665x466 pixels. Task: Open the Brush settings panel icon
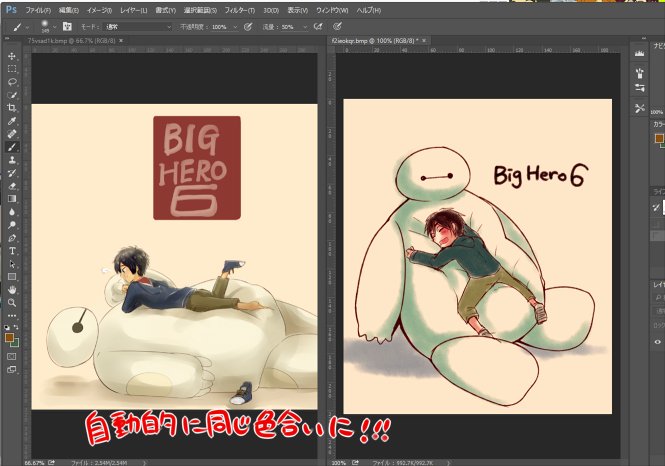coord(640,88)
